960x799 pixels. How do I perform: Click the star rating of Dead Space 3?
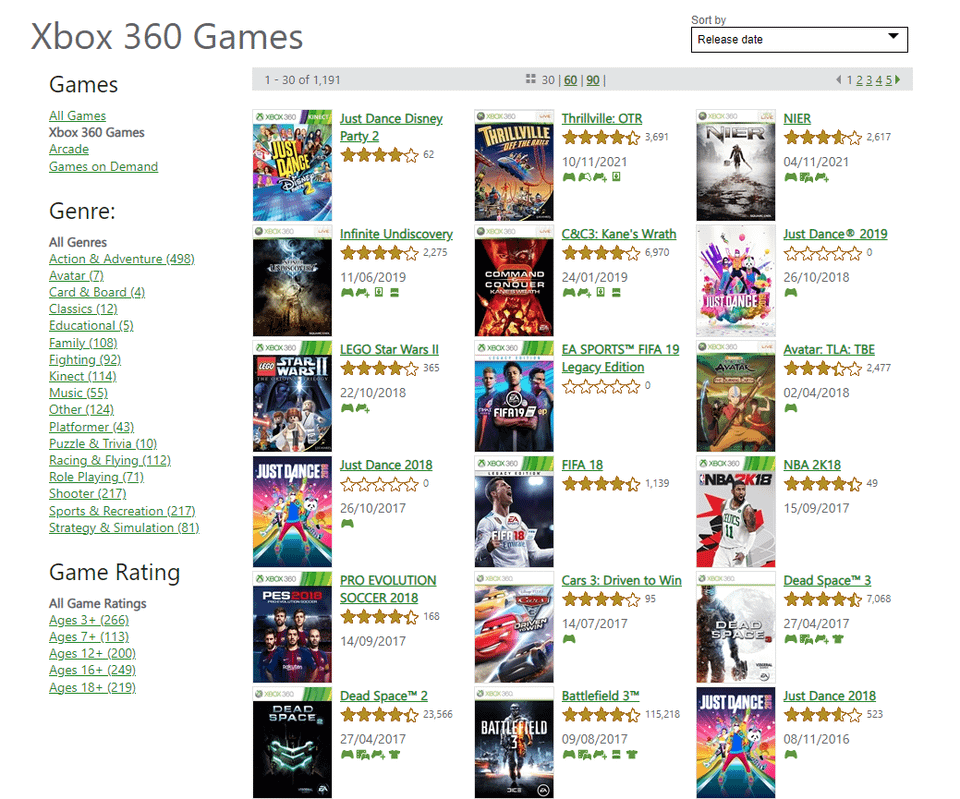tap(822, 599)
